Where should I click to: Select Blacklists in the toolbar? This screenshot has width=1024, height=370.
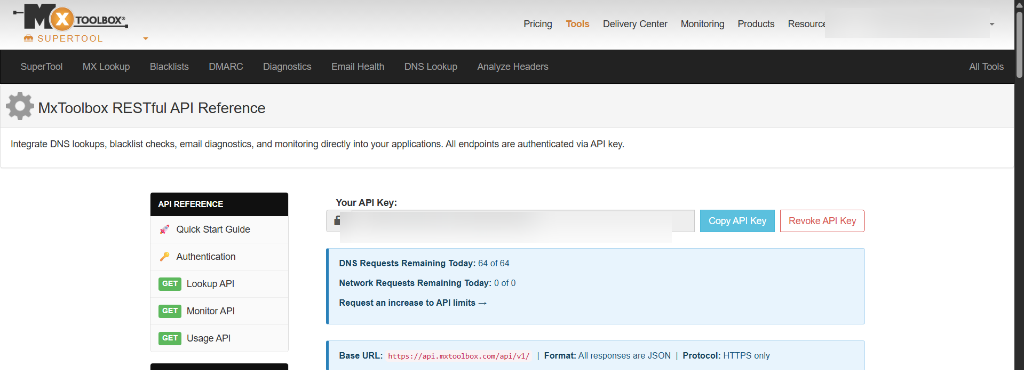[169, 67]
